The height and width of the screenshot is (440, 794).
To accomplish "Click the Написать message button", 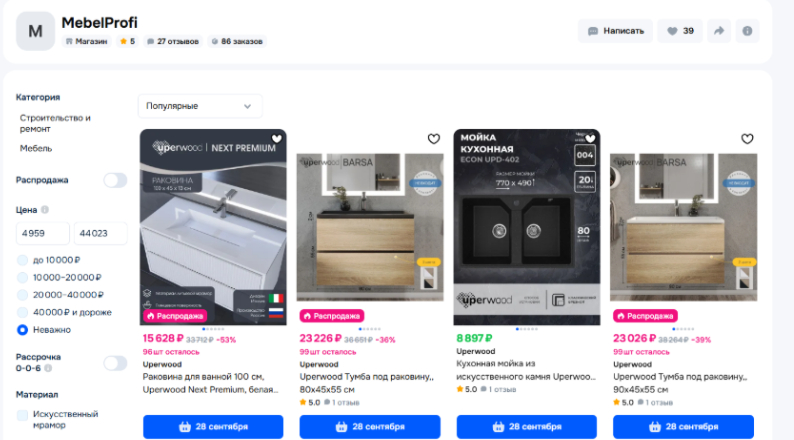I will point(615,31).
